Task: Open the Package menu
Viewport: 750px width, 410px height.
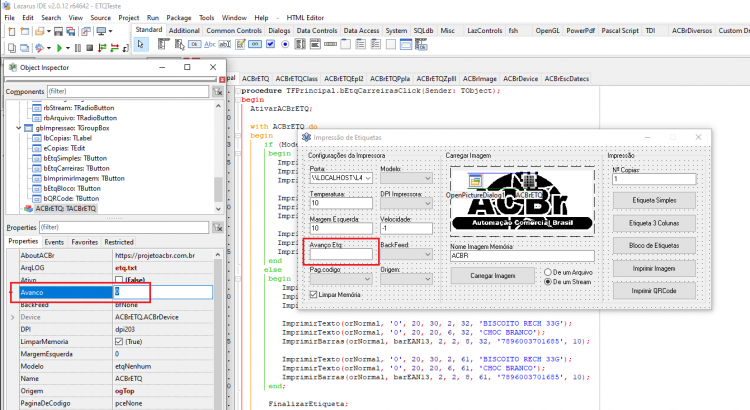Action: [x=178, y=18]
